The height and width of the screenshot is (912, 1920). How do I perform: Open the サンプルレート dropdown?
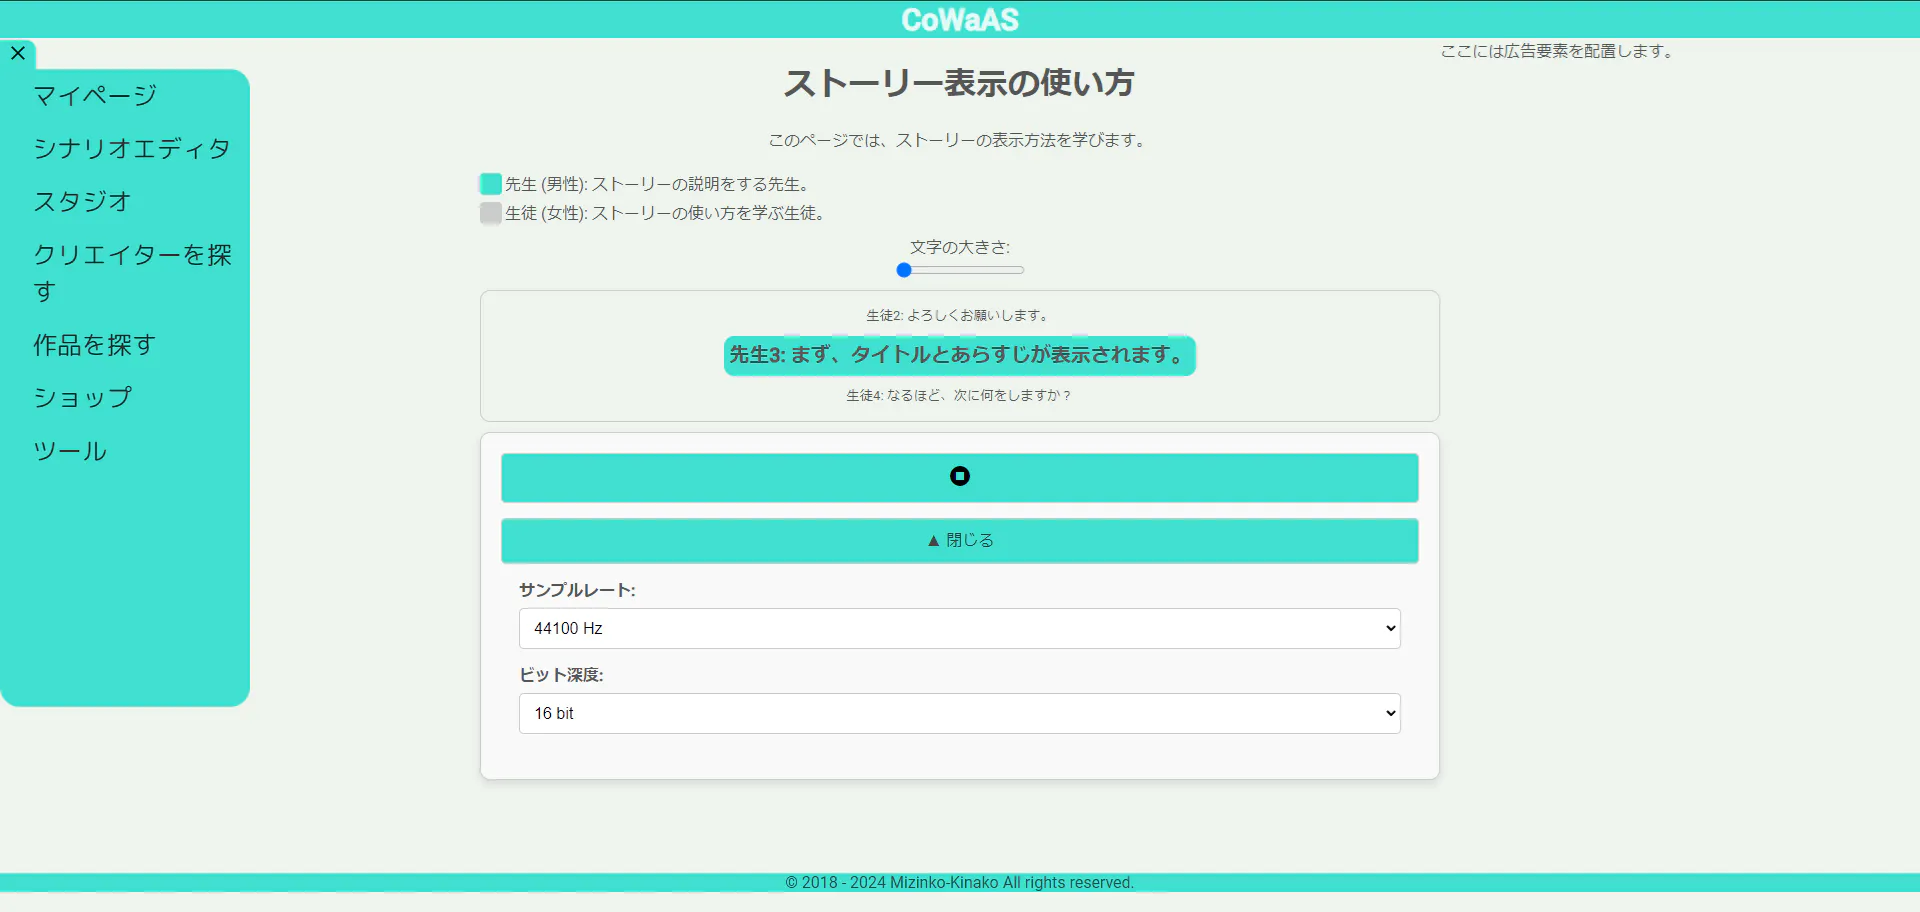(x=959, y=628)
